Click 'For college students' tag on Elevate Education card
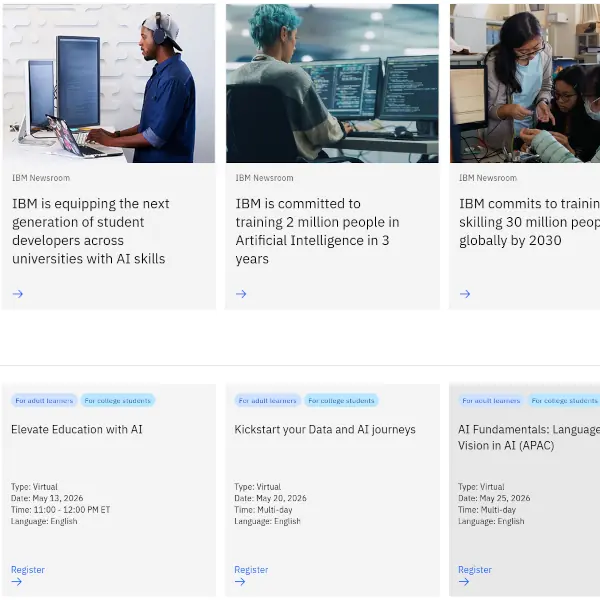Image resolution: width=600 pixels, height=600 pixels. (117, 400)
